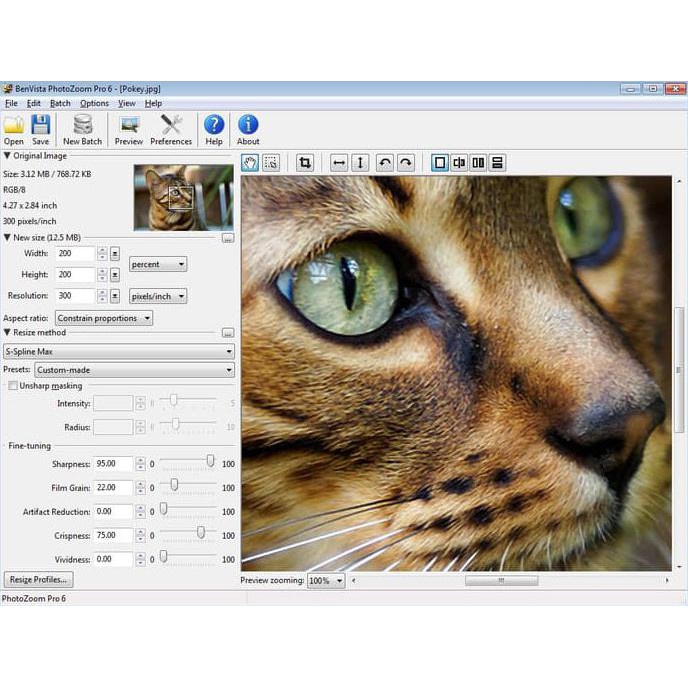
Task: Click the blue Help question mark icon
Action: point(214,130)
